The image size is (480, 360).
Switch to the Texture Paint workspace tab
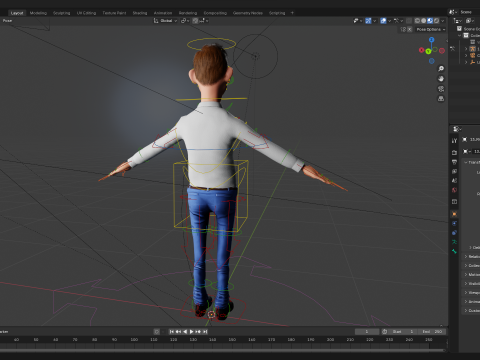pos(114,13)
